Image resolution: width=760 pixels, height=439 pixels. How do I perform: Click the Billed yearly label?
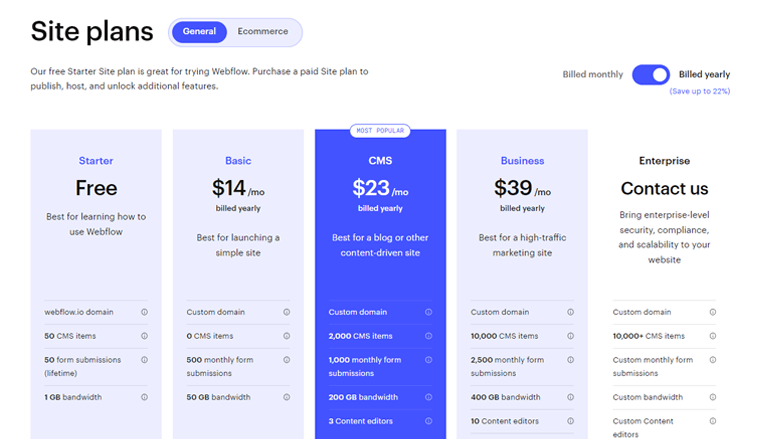click(x=704, y=75)
